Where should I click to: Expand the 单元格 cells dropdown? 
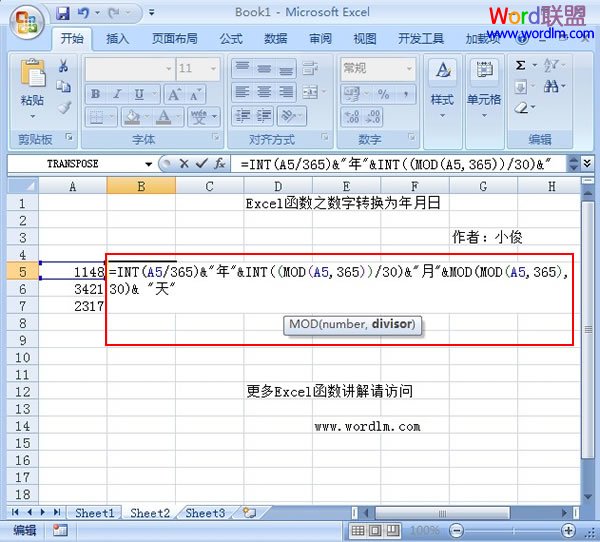(x=484, y=115)
